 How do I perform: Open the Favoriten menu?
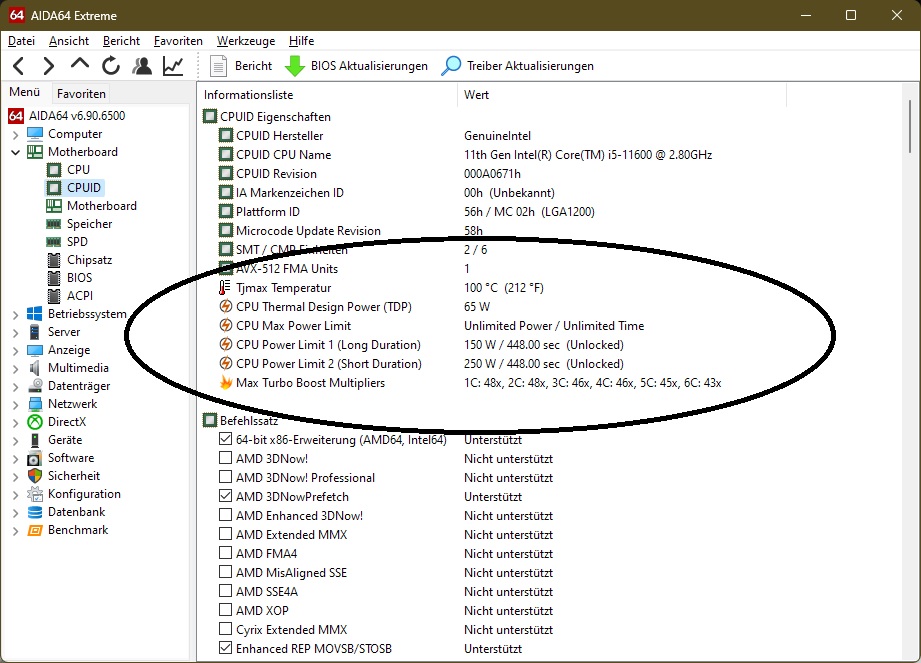(x=178, y=41)
